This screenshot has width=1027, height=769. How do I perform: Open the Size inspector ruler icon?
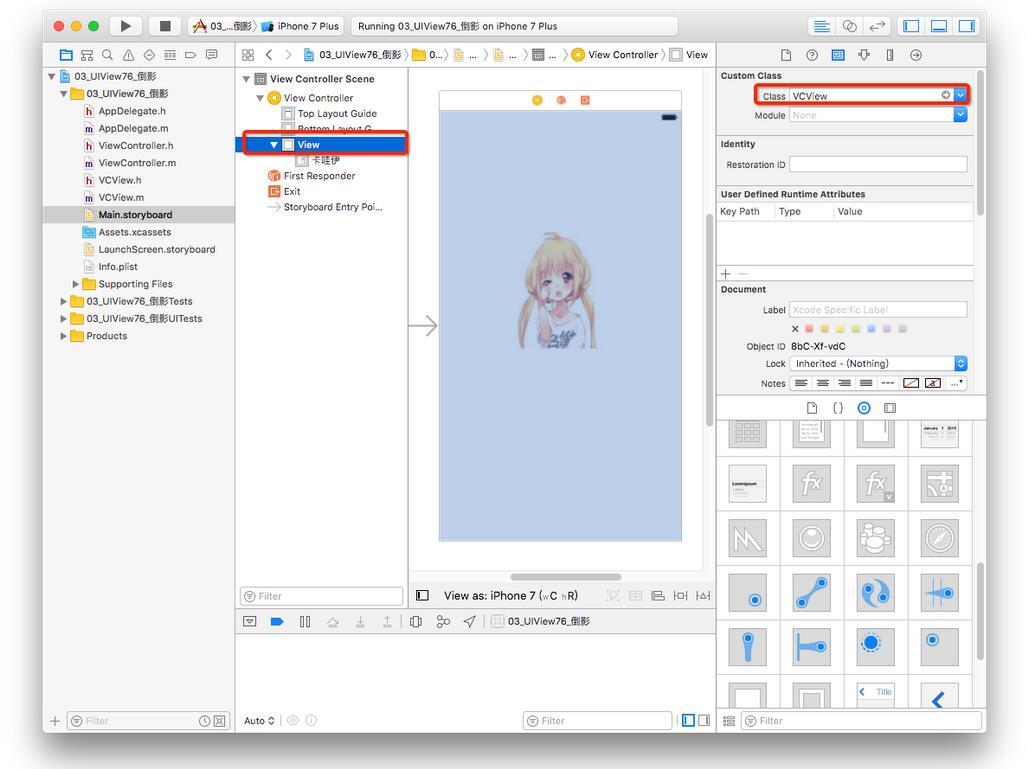(890, 55)
